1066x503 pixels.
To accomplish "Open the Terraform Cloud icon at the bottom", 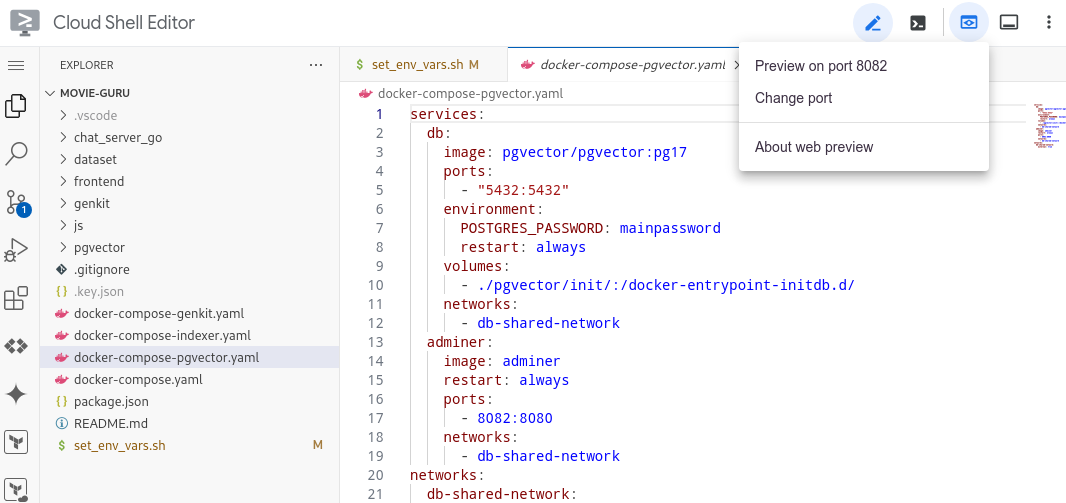I will (16, 489).
